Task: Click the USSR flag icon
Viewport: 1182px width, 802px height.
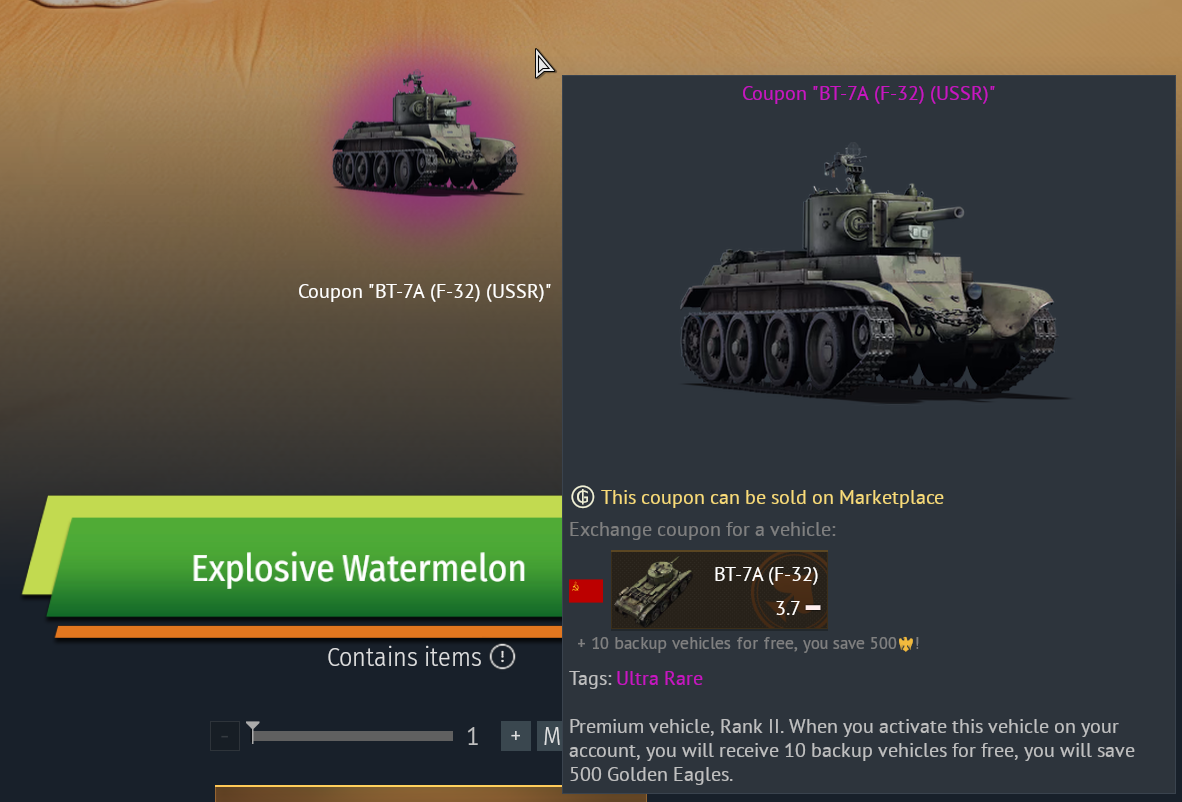Action: (x=586, y=591)
